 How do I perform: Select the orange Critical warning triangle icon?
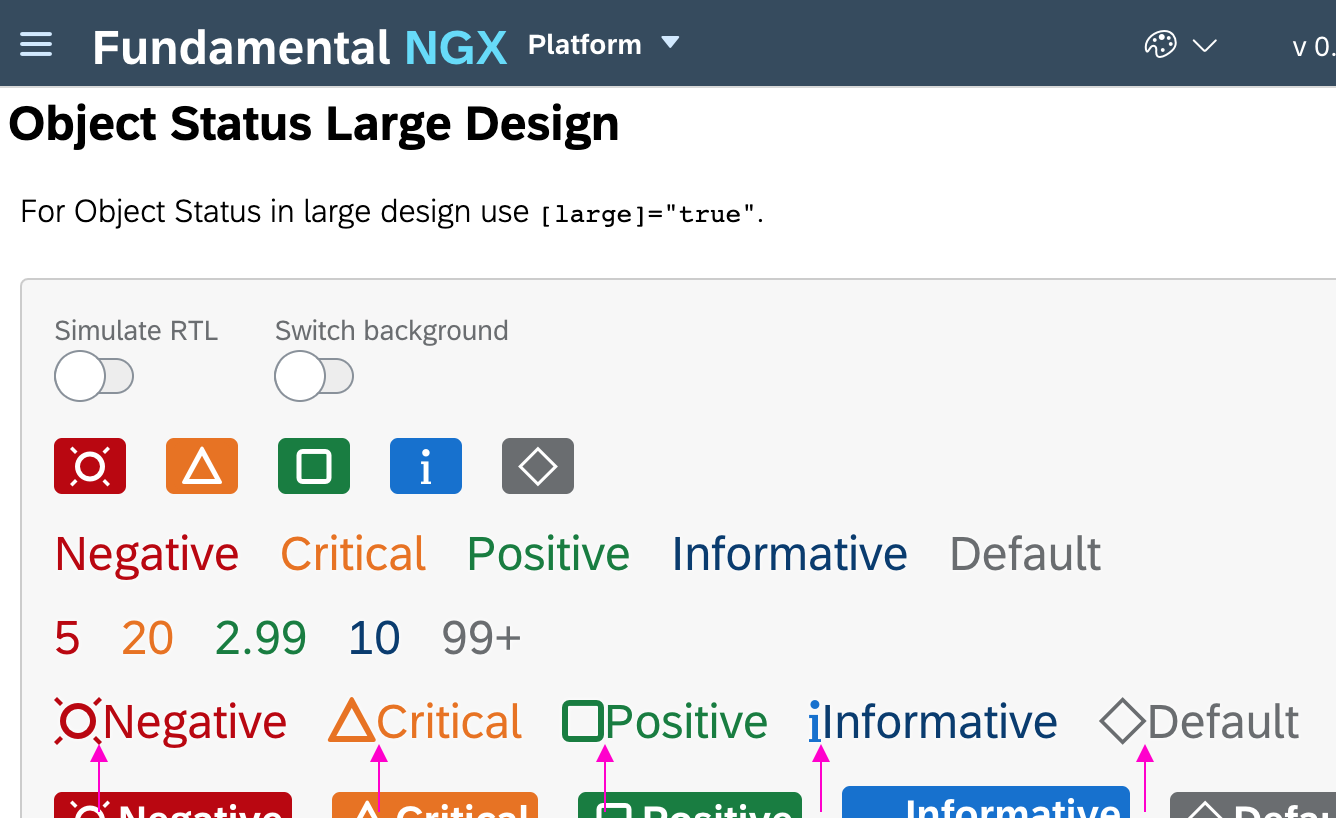pyautogui.click(x=202, y=465)
